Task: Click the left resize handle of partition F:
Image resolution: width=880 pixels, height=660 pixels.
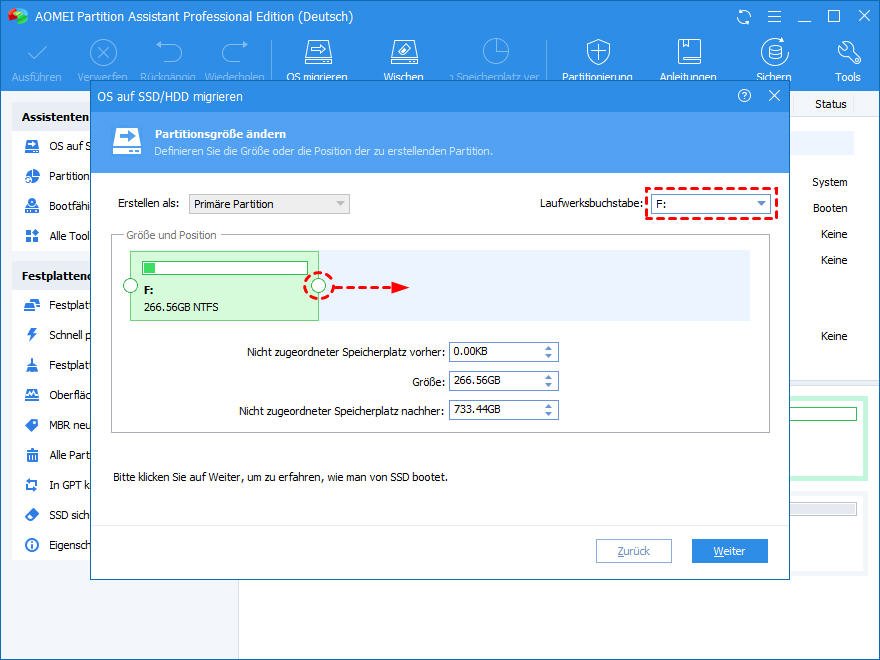Action: pyautogui.click(x=130, y=287)
